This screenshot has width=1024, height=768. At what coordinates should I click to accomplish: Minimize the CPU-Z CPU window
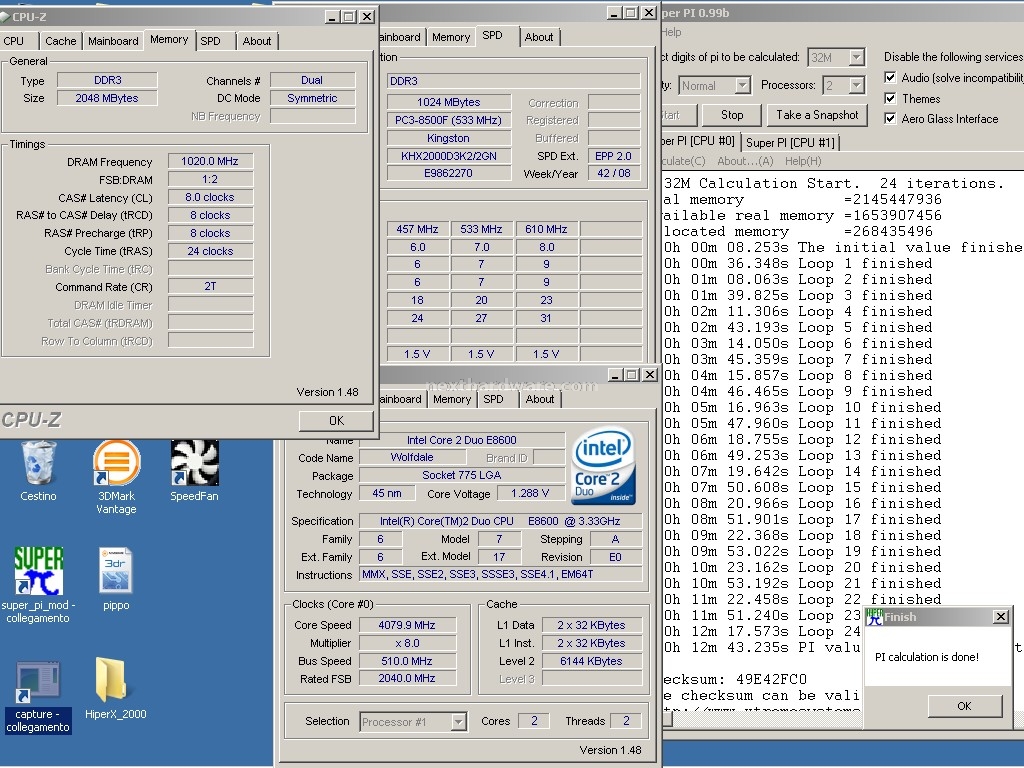point(615,374)
